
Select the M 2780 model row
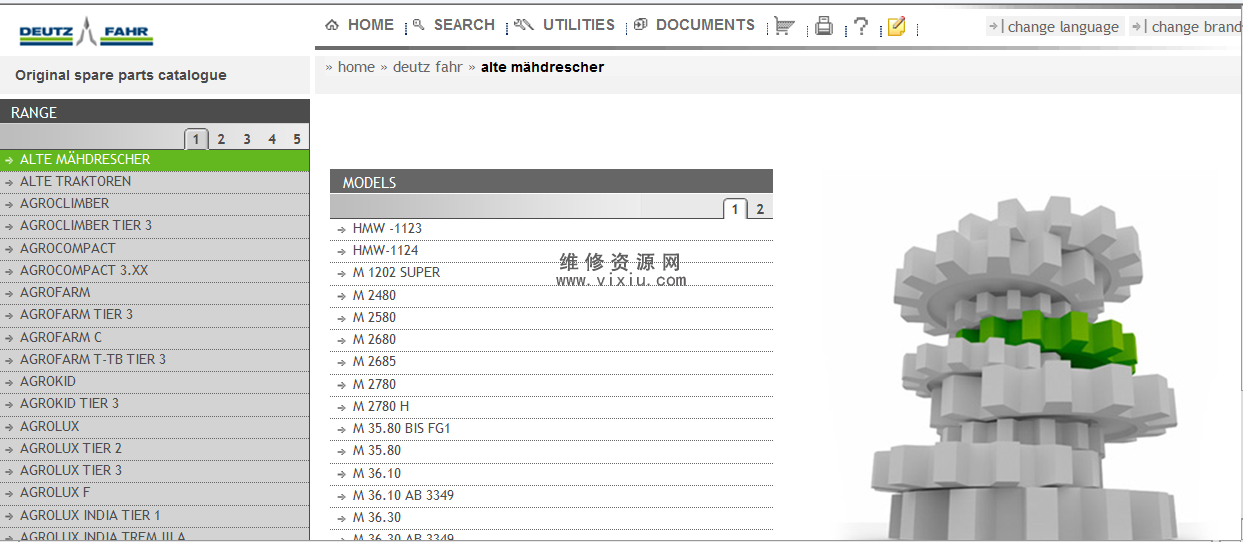(551, 385)
